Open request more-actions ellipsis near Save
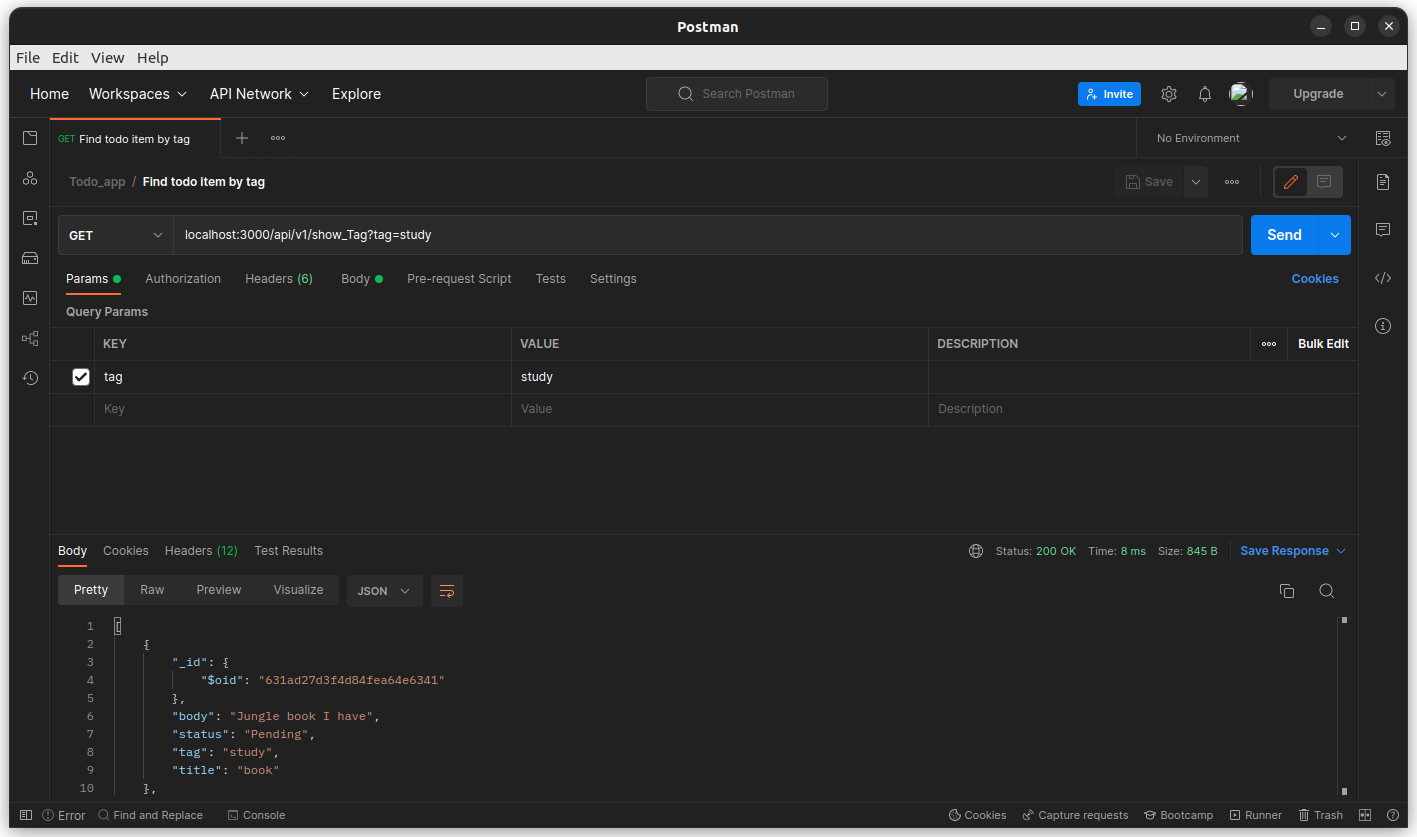Image resolution: width=1417 pixels, height=837 pixels. [1232, 182]
